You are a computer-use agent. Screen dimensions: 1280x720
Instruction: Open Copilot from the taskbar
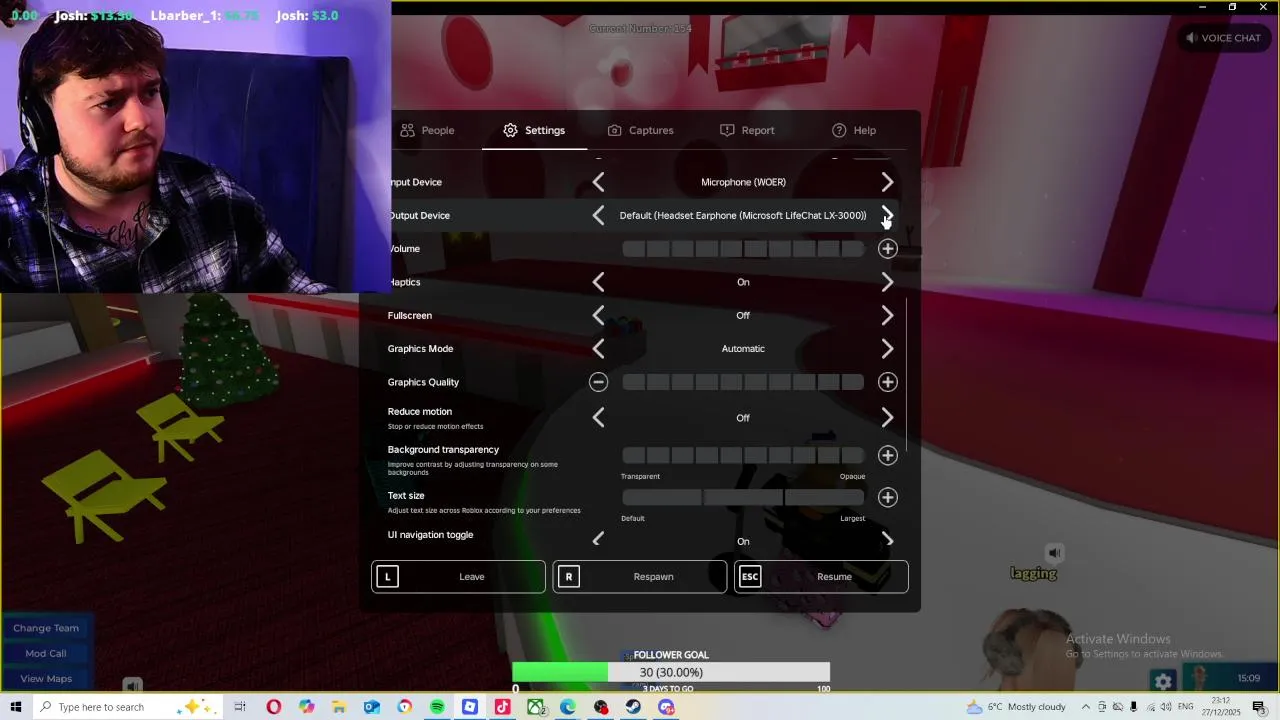(x=306, y=707)
